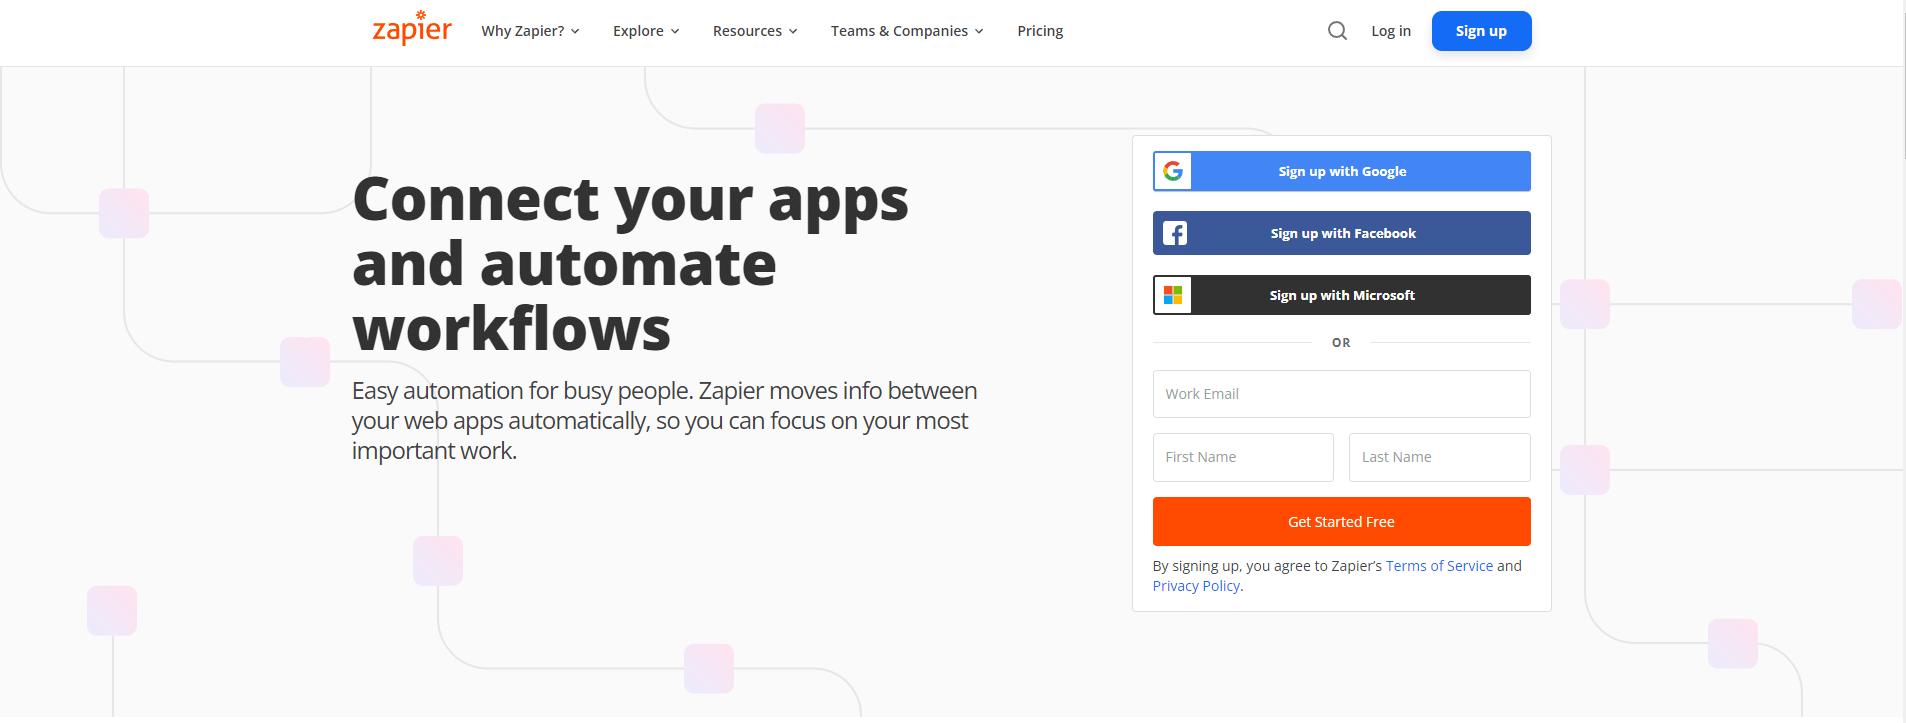
Task: Click the Zapier logo
Action: pyautogui.click(x=411, y=29)
